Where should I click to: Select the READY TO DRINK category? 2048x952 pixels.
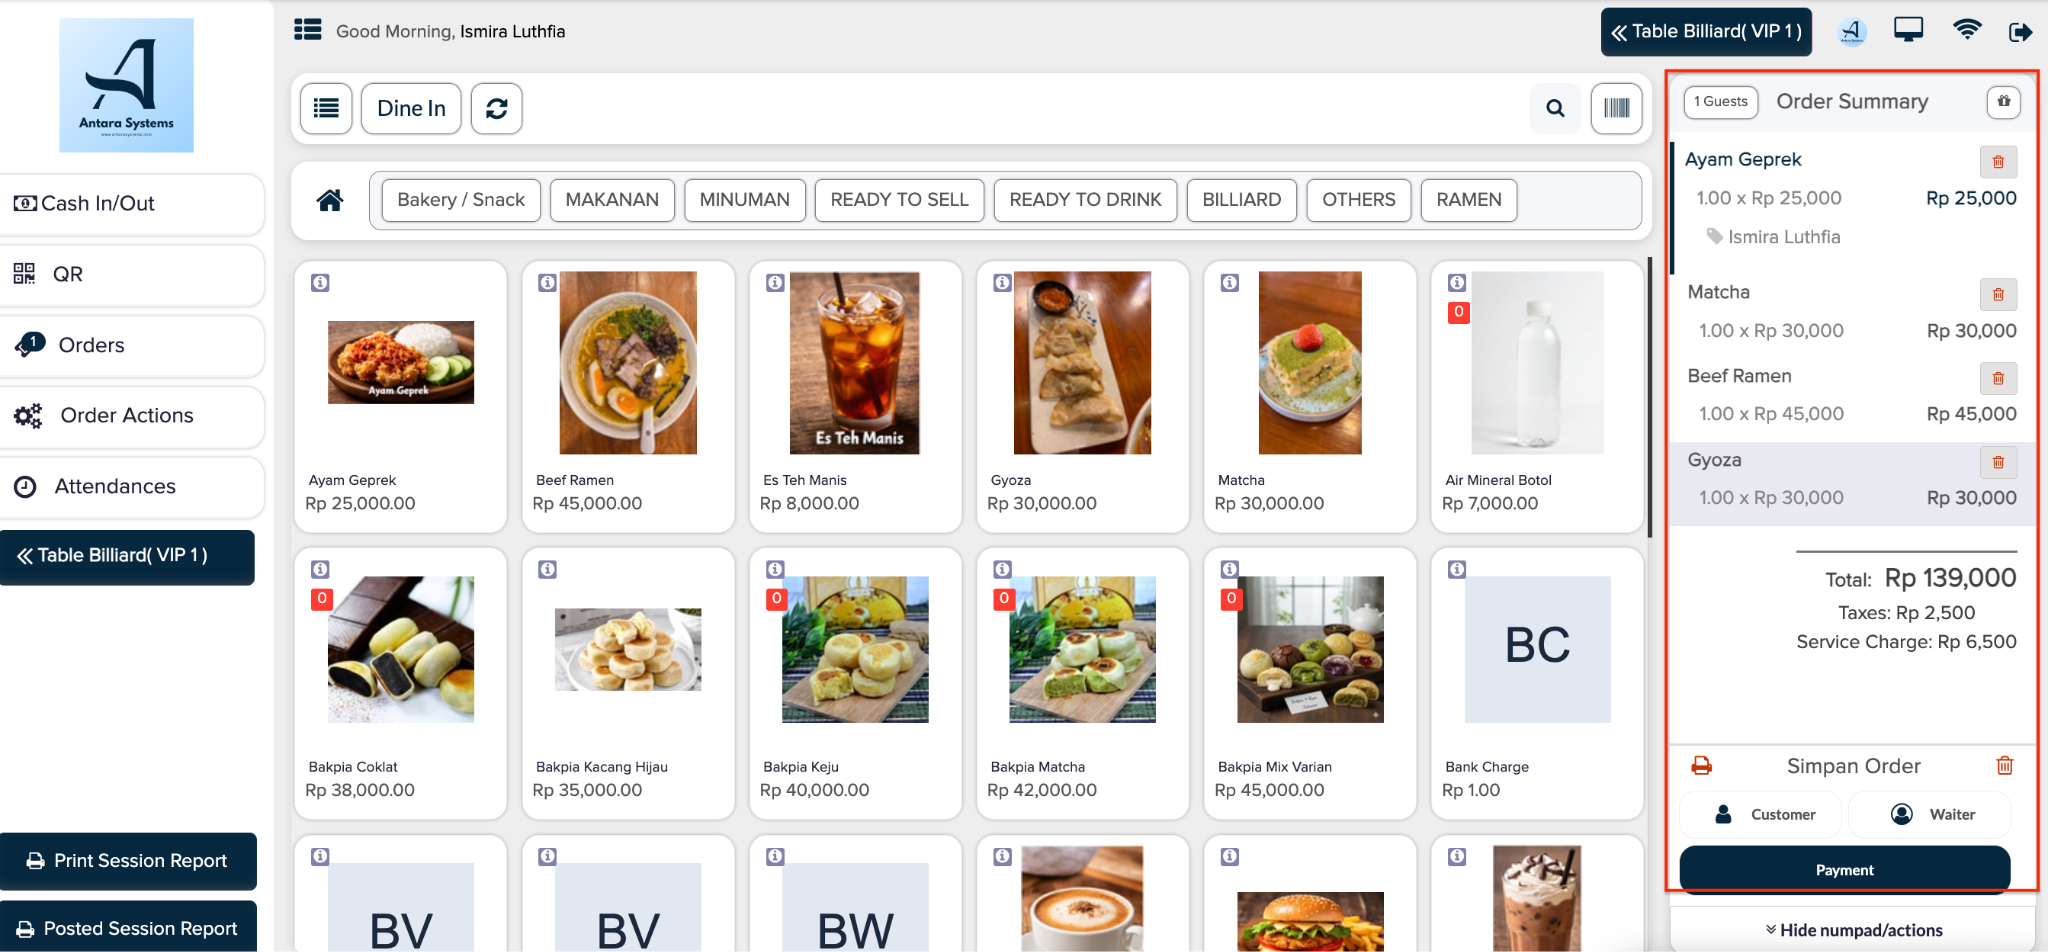(x=1085, y=200)
